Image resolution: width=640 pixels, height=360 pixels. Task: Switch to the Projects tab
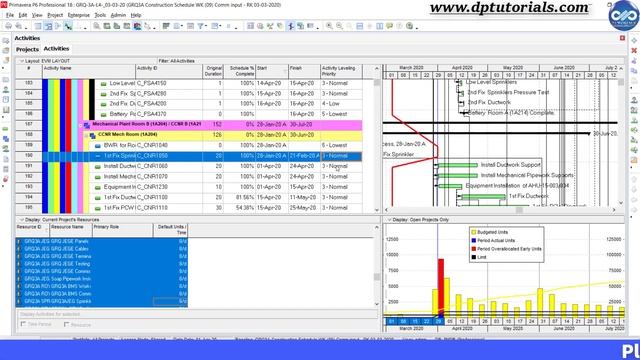(27, 49)
